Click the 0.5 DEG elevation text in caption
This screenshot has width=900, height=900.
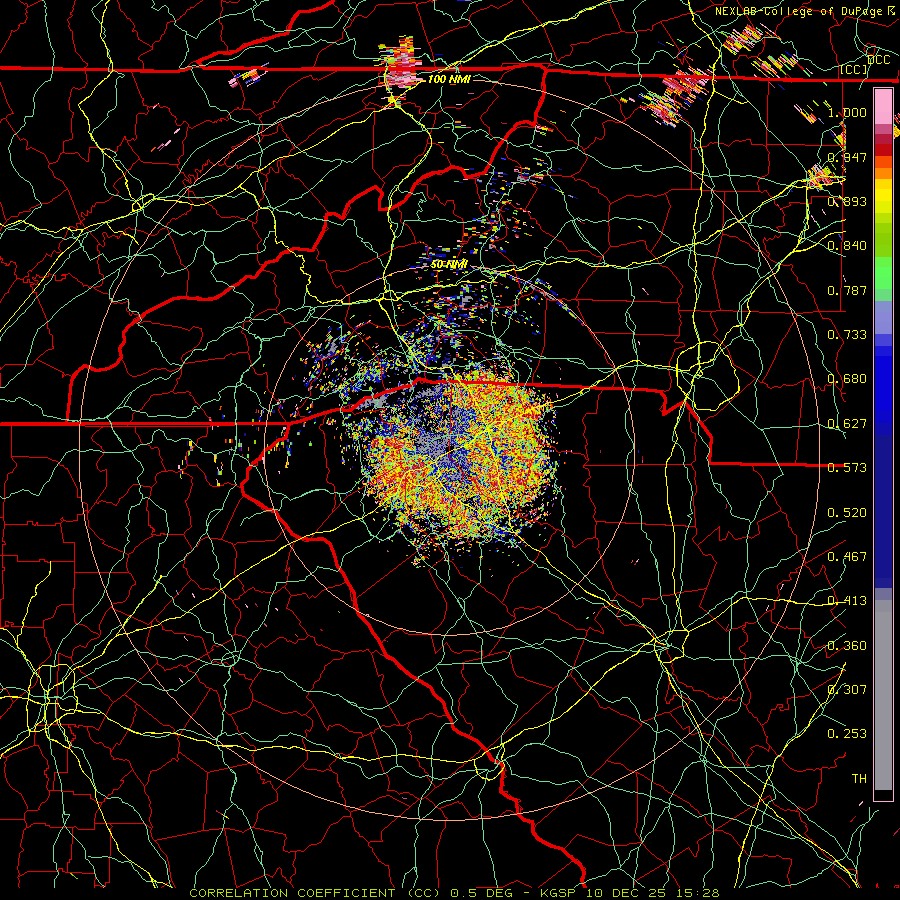(x=482, y=893)
